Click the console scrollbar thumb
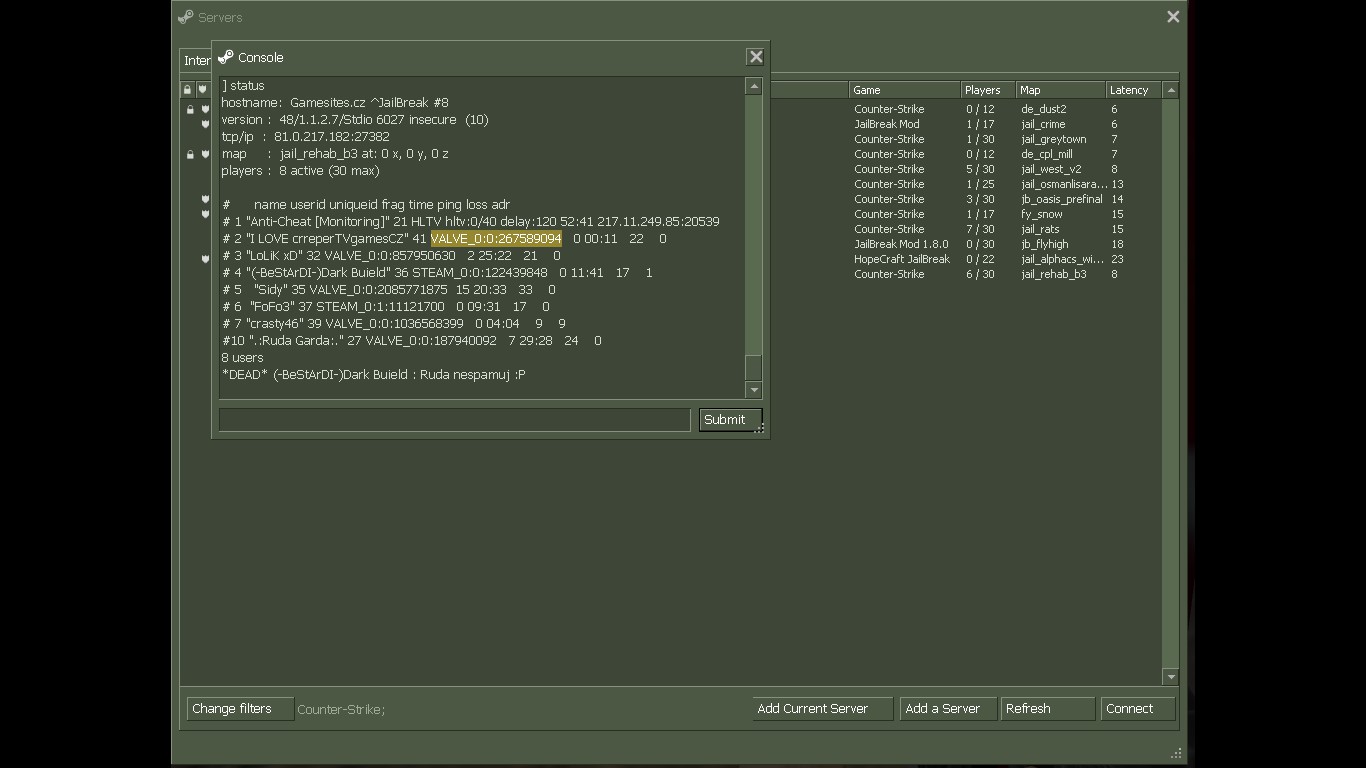Viewport: 1366px width, 768px height. (754, 367)
